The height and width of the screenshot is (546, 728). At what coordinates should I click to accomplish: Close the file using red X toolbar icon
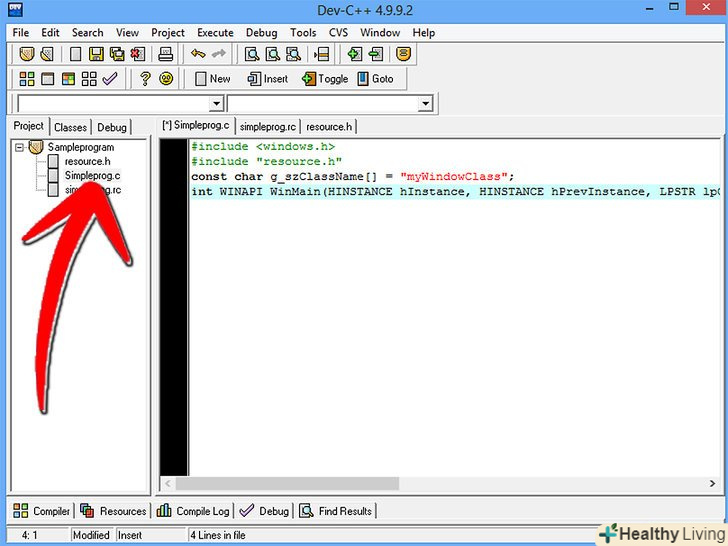[137, 54]
